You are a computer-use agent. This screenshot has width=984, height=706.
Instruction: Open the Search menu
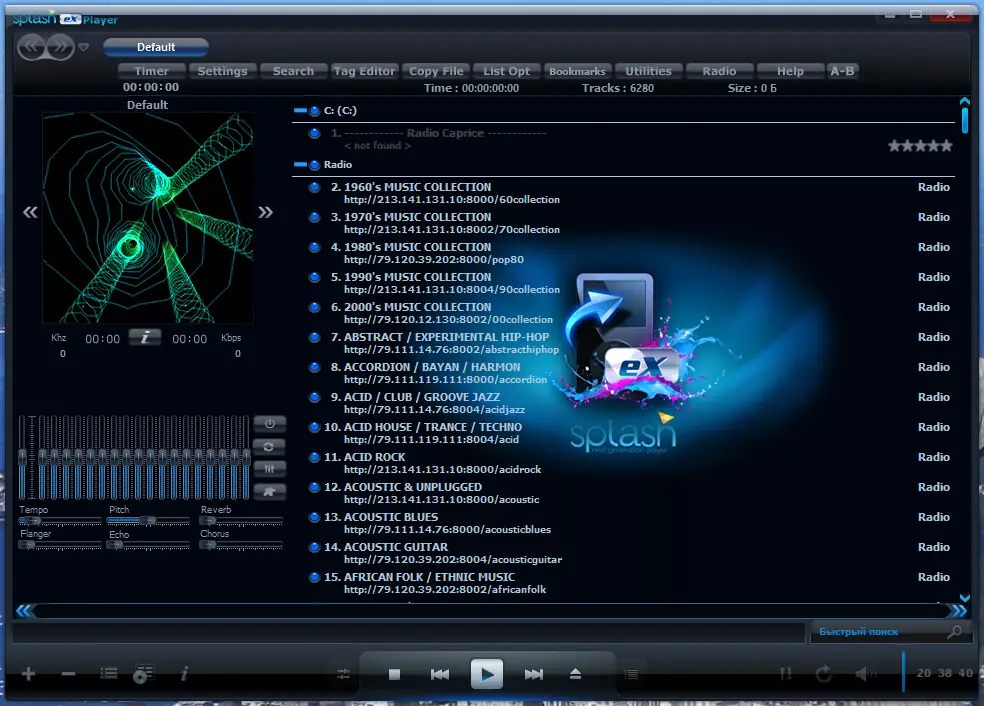click(293, 71)
